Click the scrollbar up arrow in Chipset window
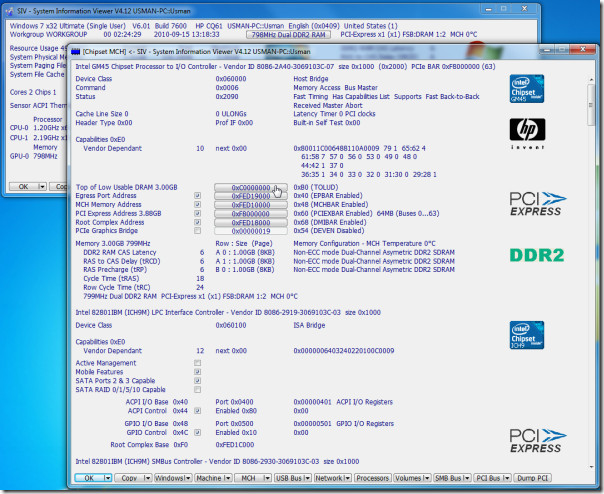This screenshot has width=604, height=494. 591,79
